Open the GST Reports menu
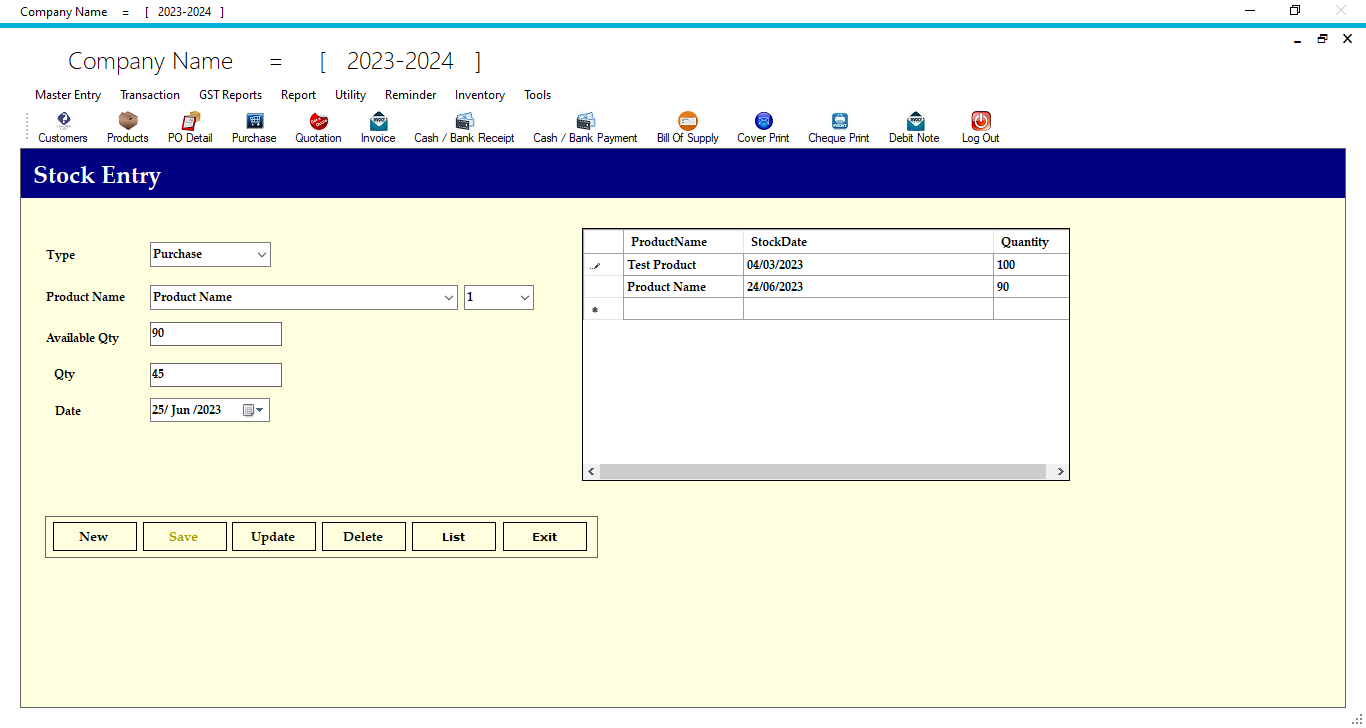 (x=230, y=95)
